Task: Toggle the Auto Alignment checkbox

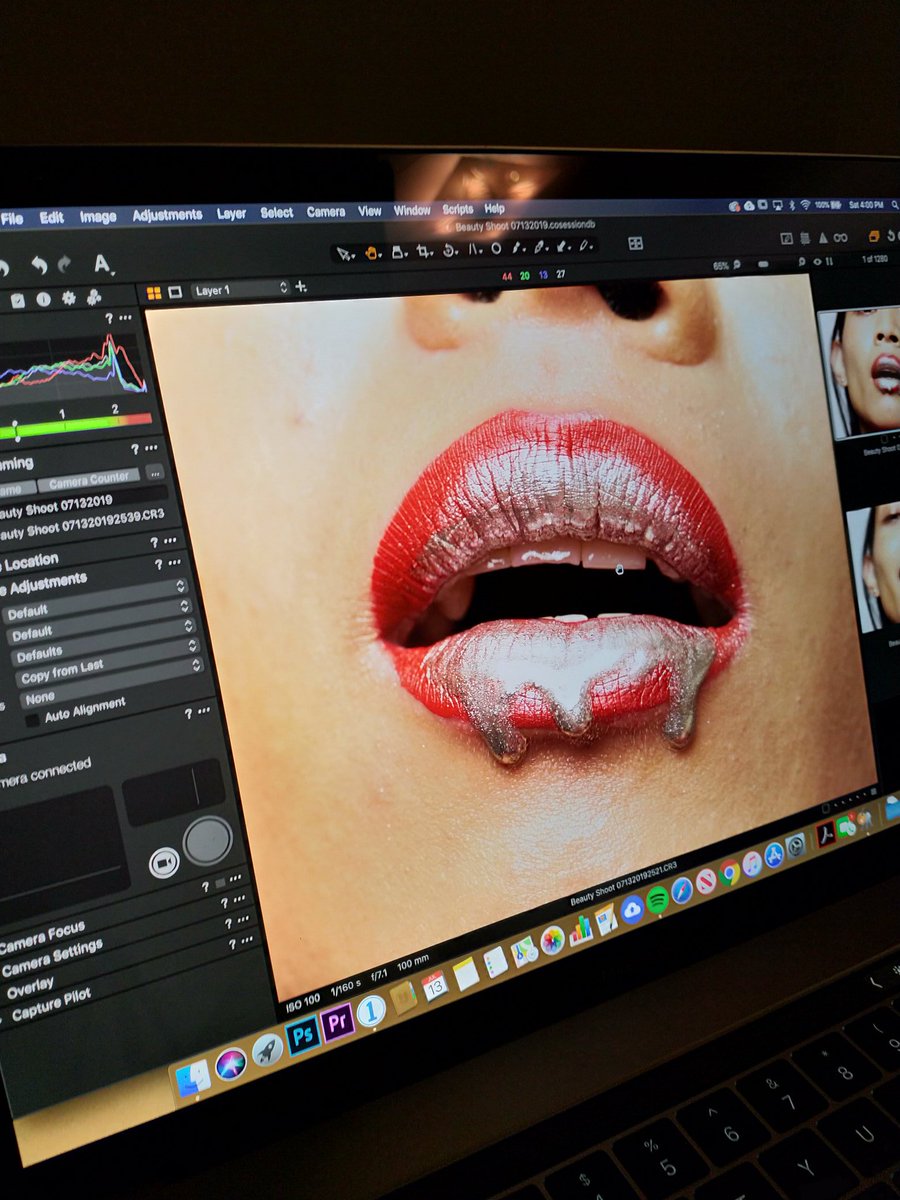Action: pos(32,720)
